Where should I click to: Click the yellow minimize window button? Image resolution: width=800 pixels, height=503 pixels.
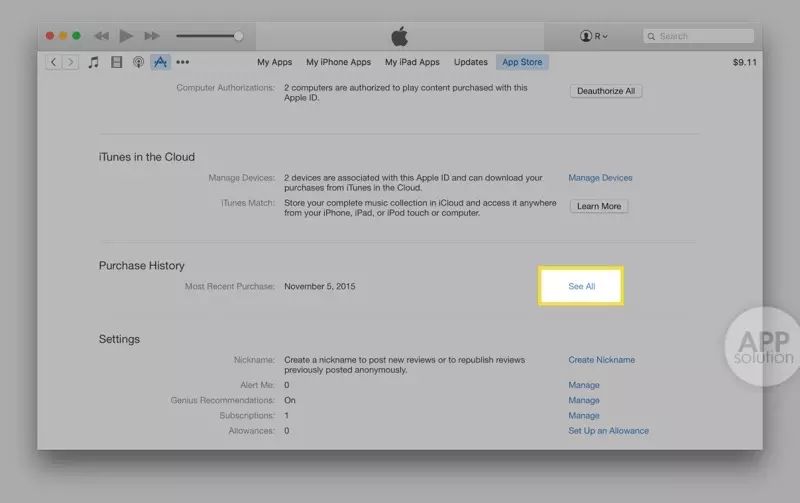(x=63, y=36)
